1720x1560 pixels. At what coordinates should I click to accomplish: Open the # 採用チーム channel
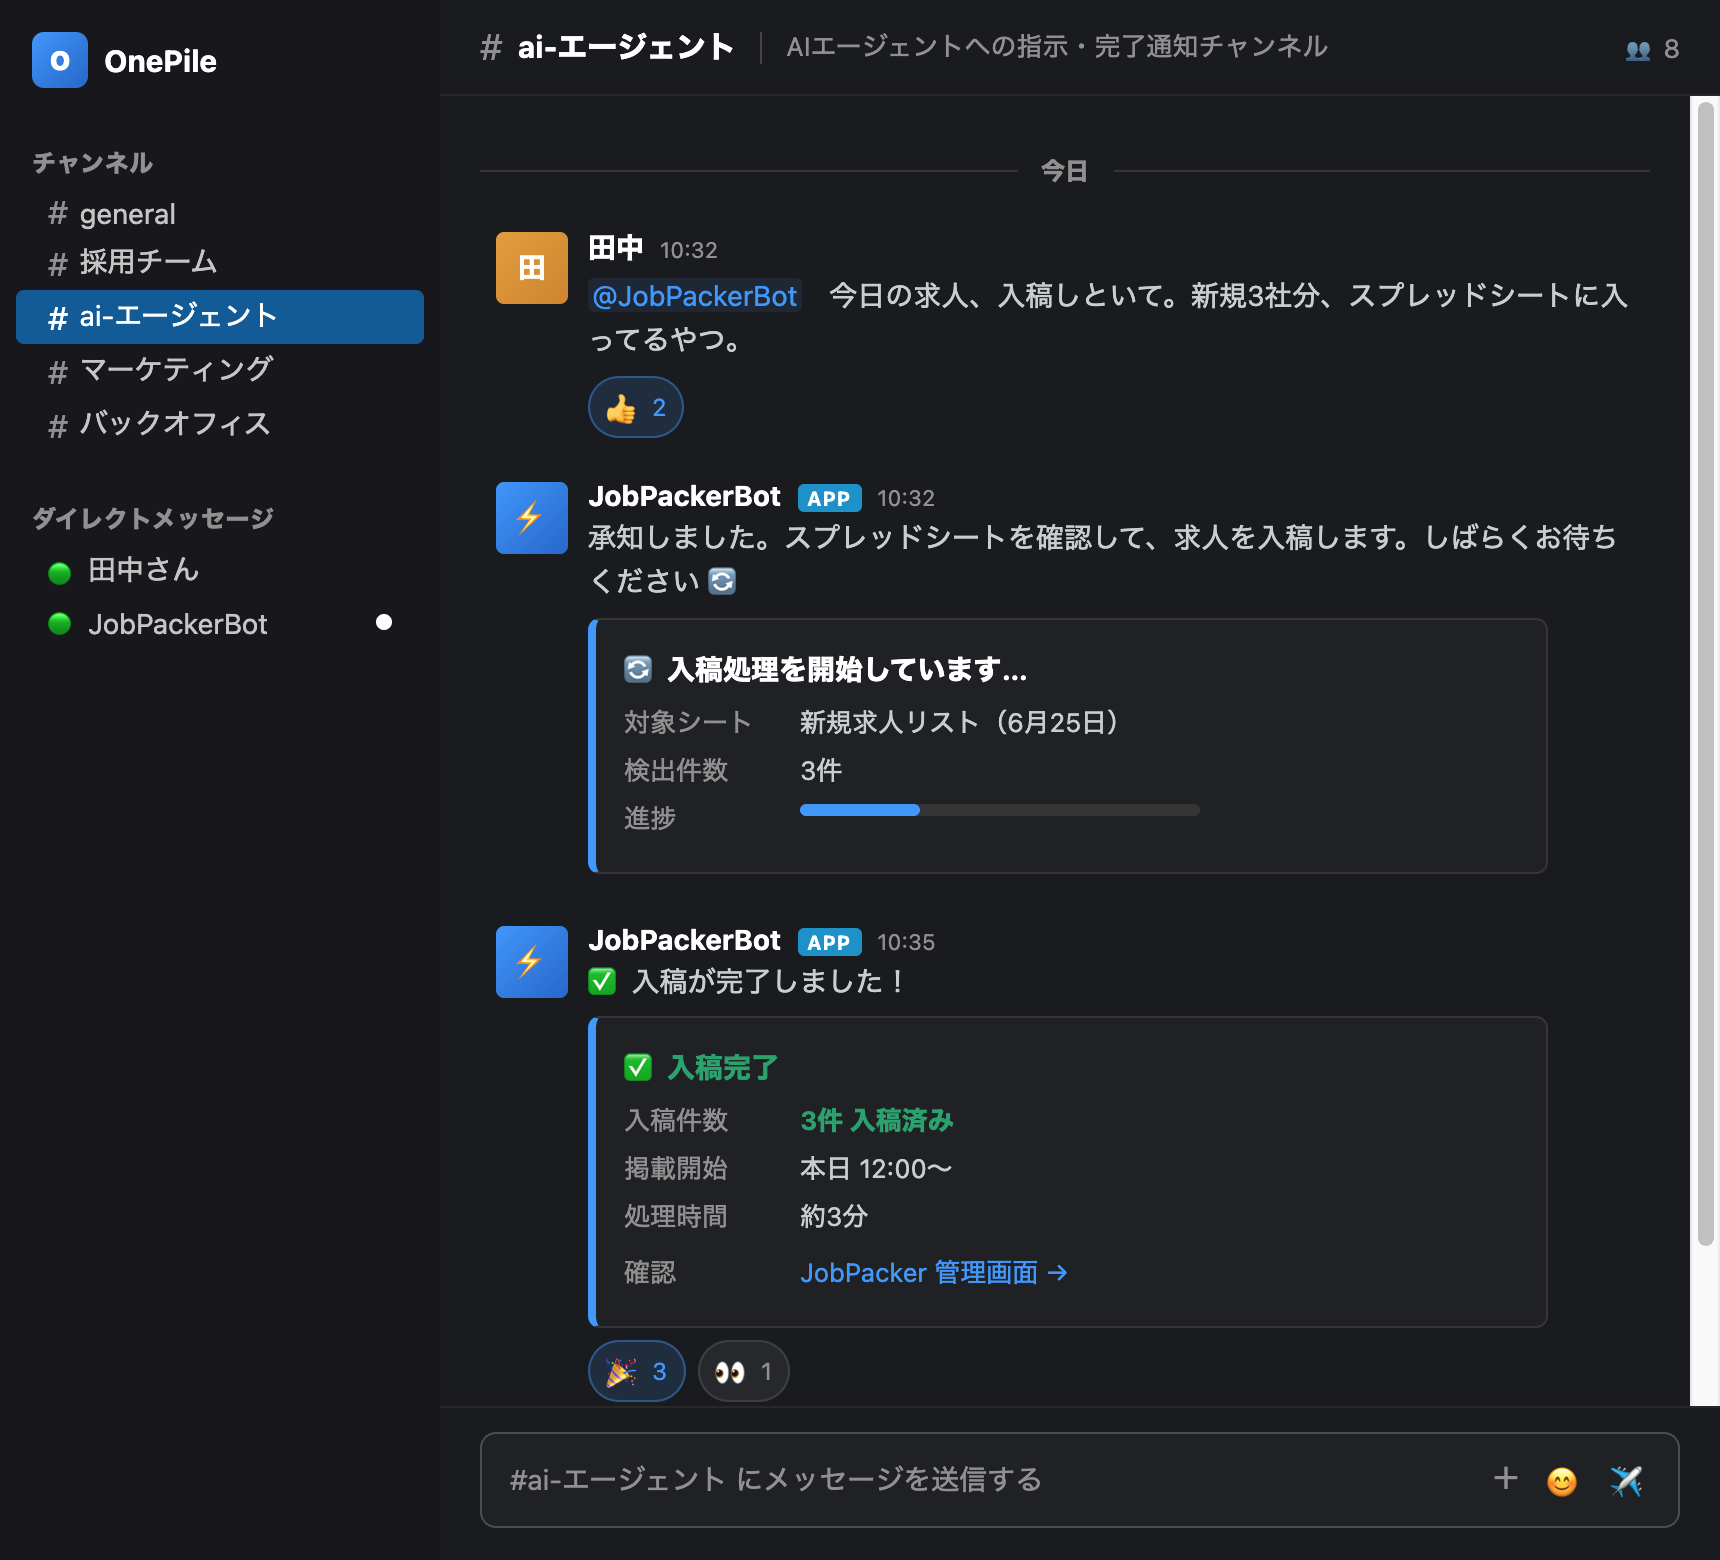click(220, 262)
